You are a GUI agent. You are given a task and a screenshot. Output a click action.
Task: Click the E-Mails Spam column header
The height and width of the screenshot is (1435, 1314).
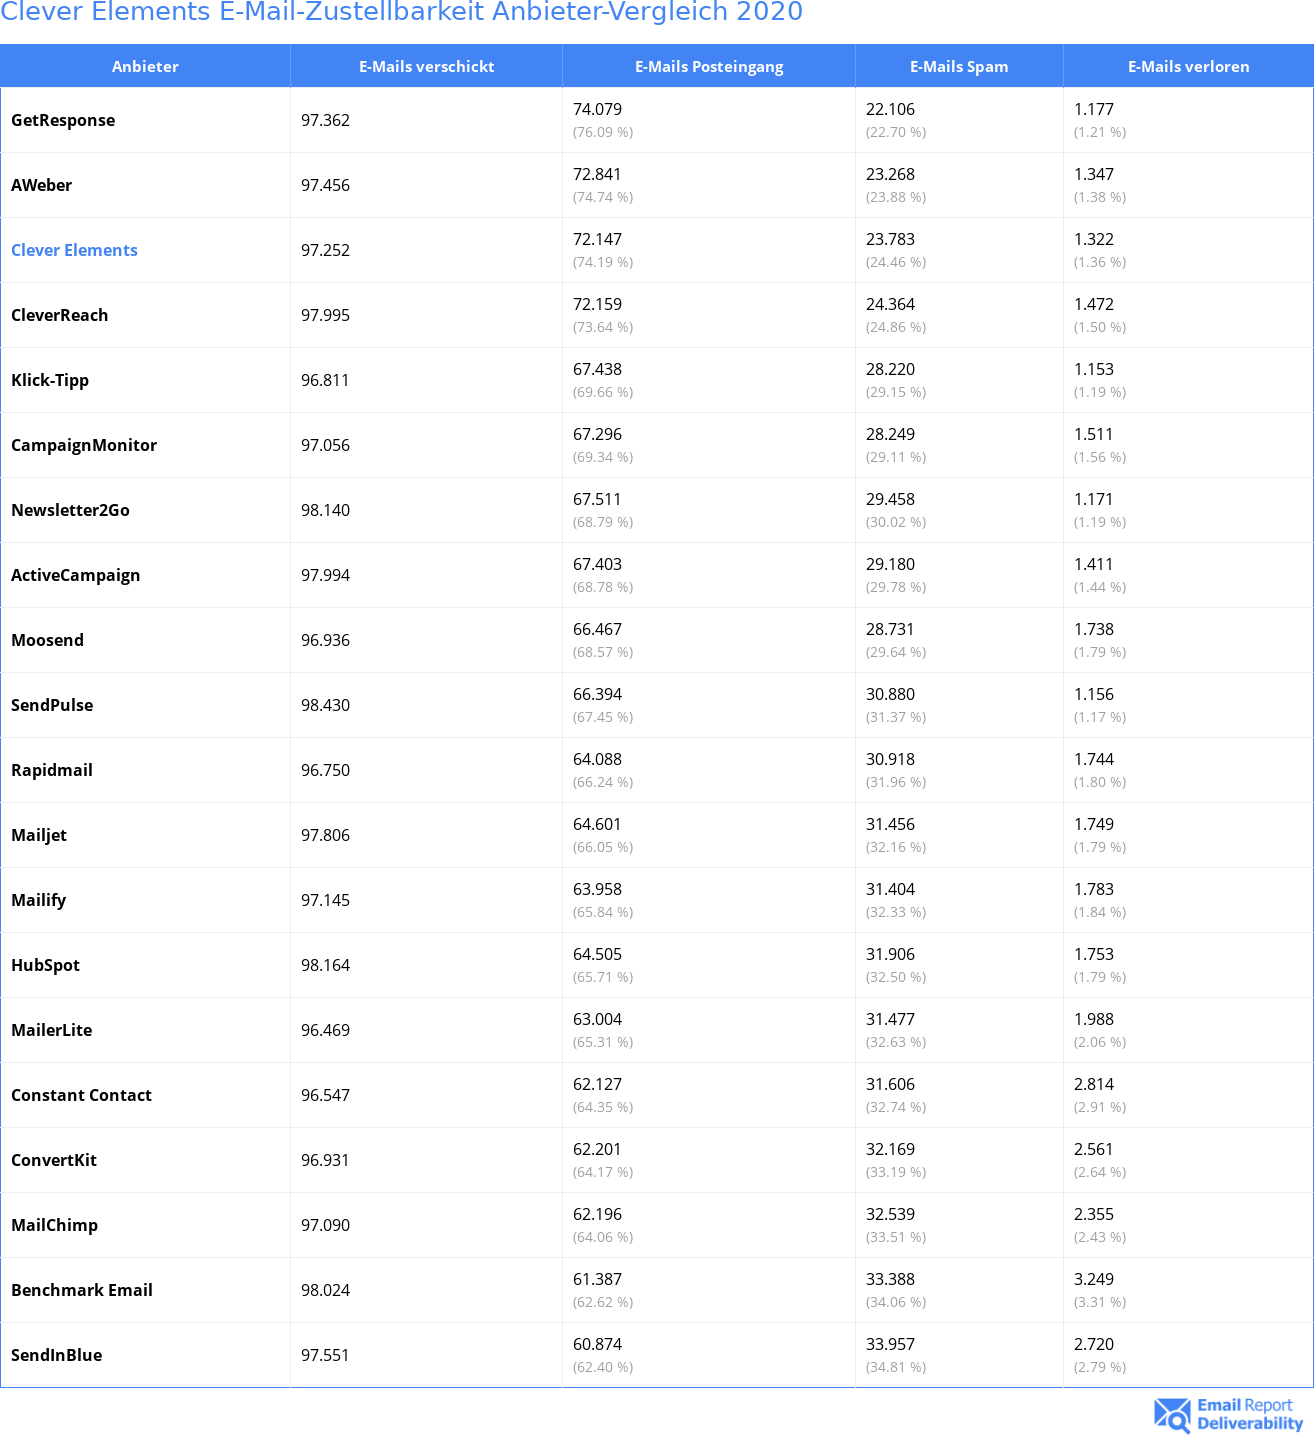pyautogui.click(x=959, y=66)
